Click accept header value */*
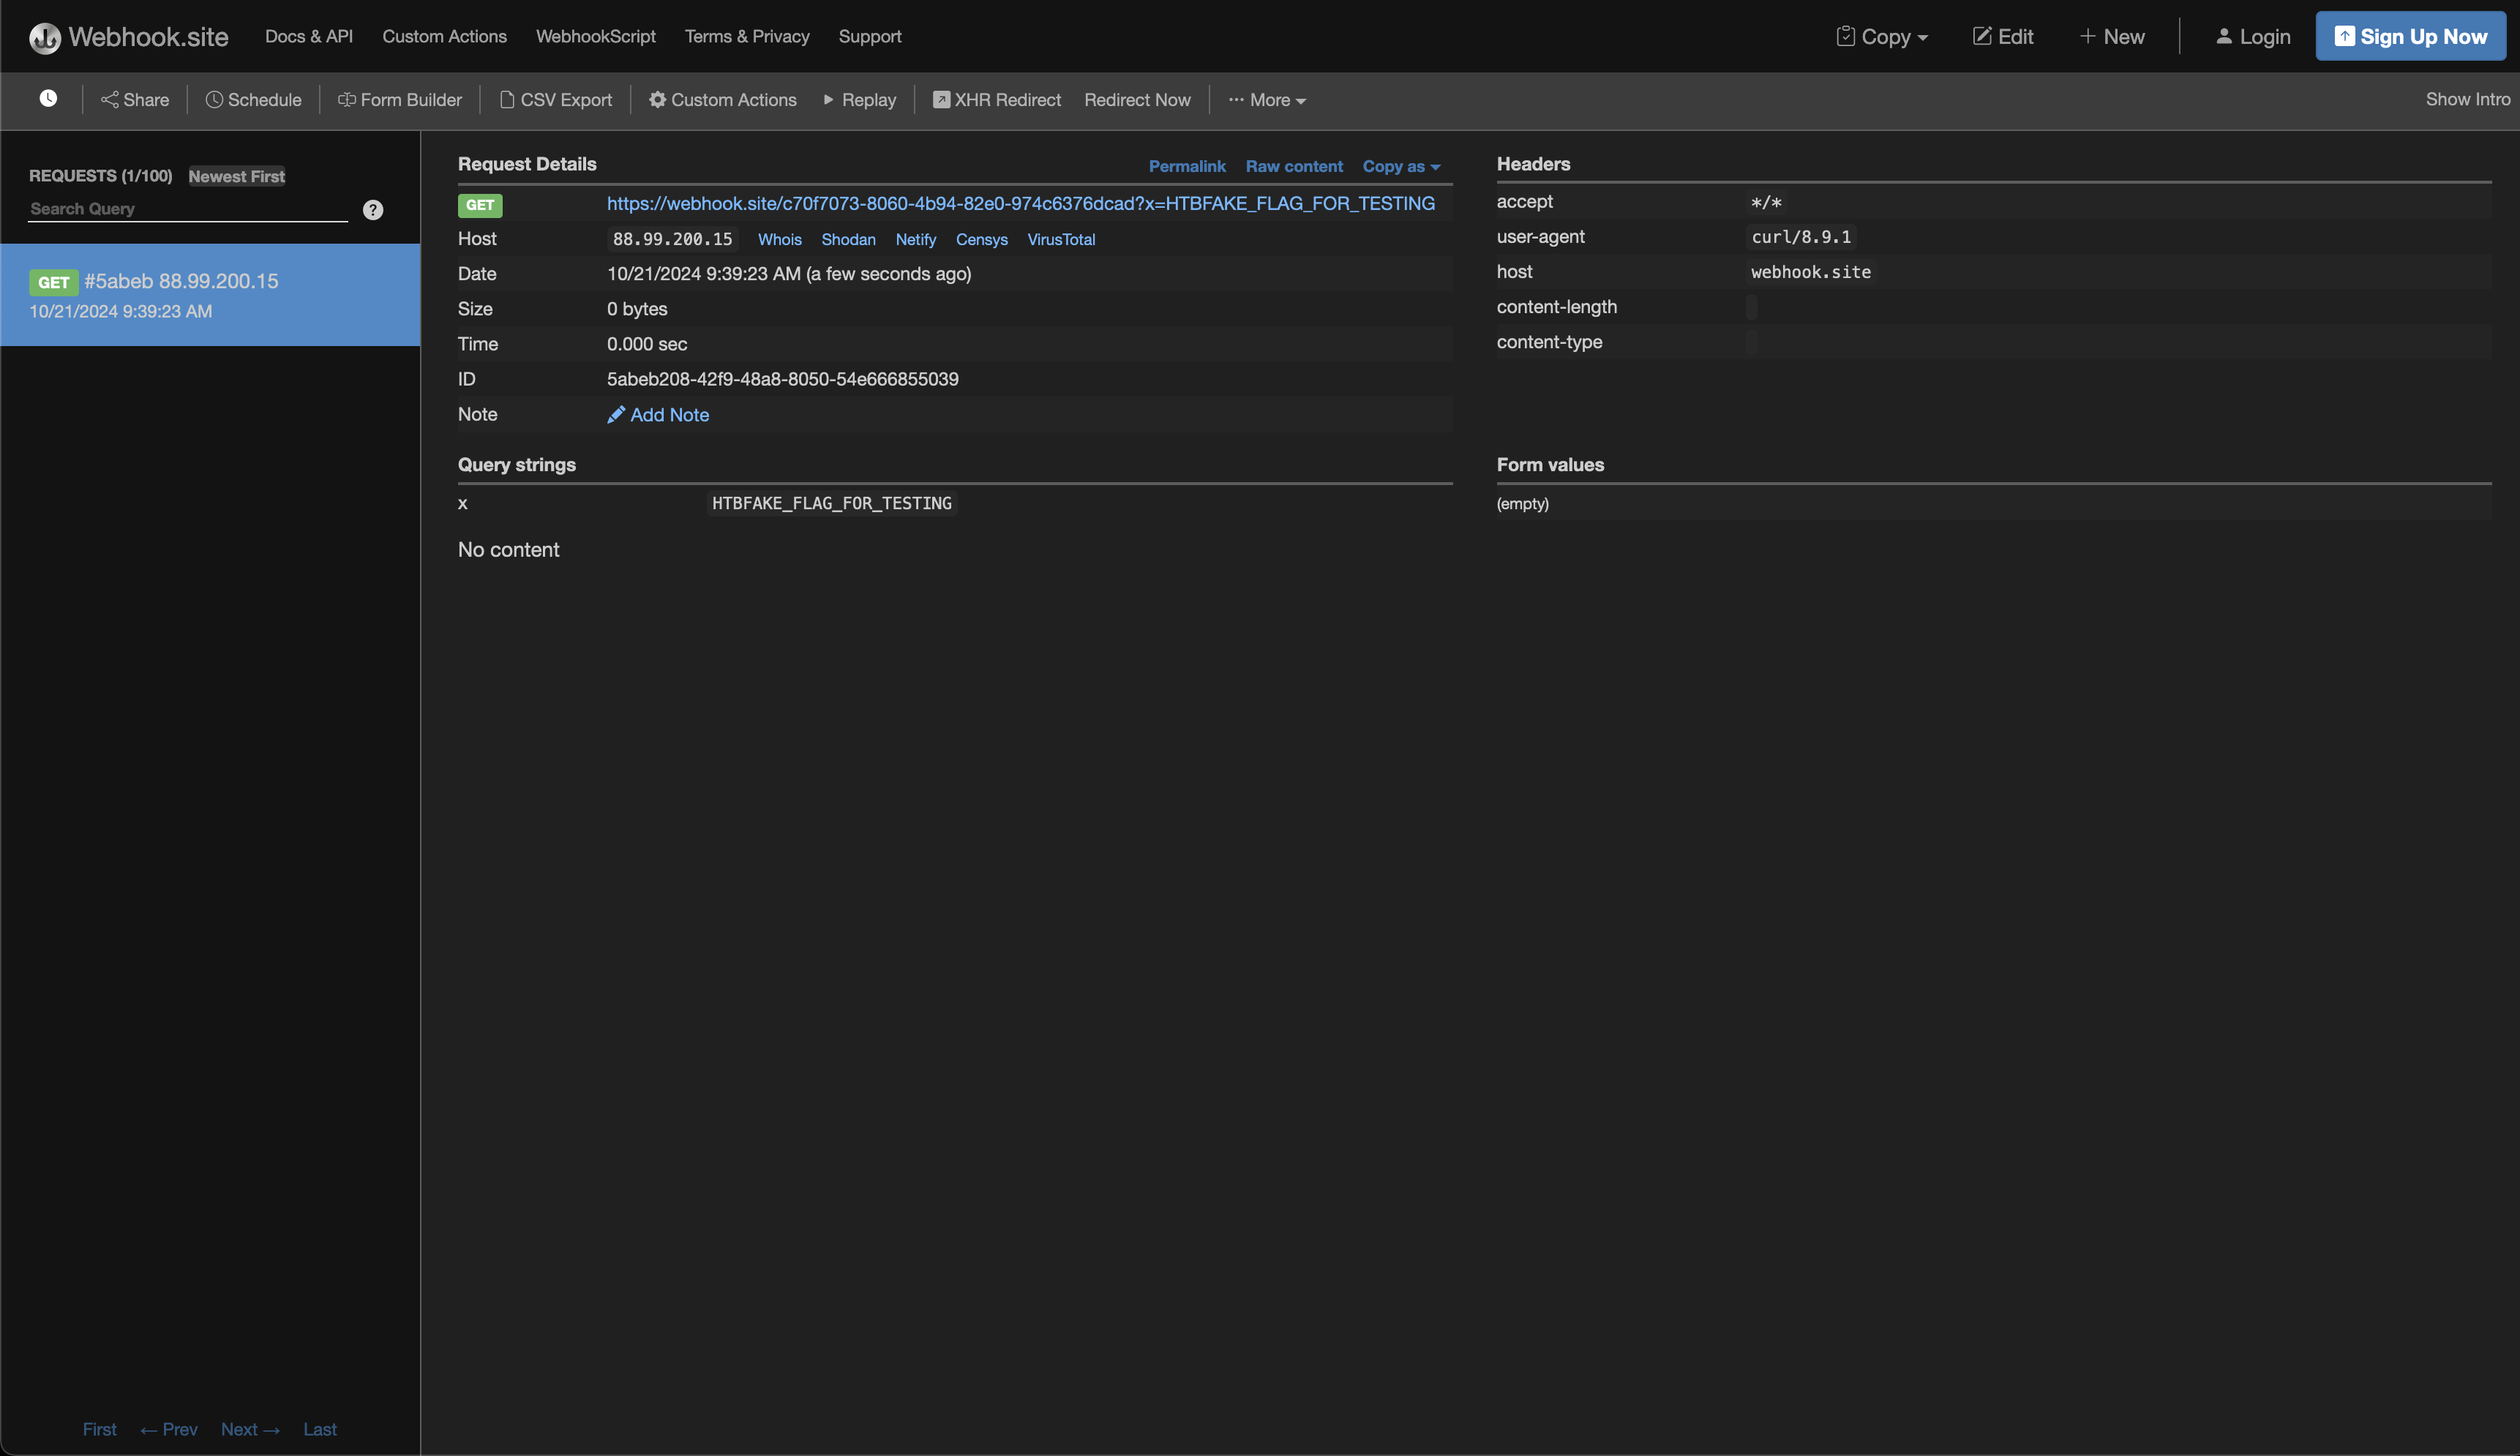The height and width of the screenshot is (1456, 2520). click(1767, 202)
